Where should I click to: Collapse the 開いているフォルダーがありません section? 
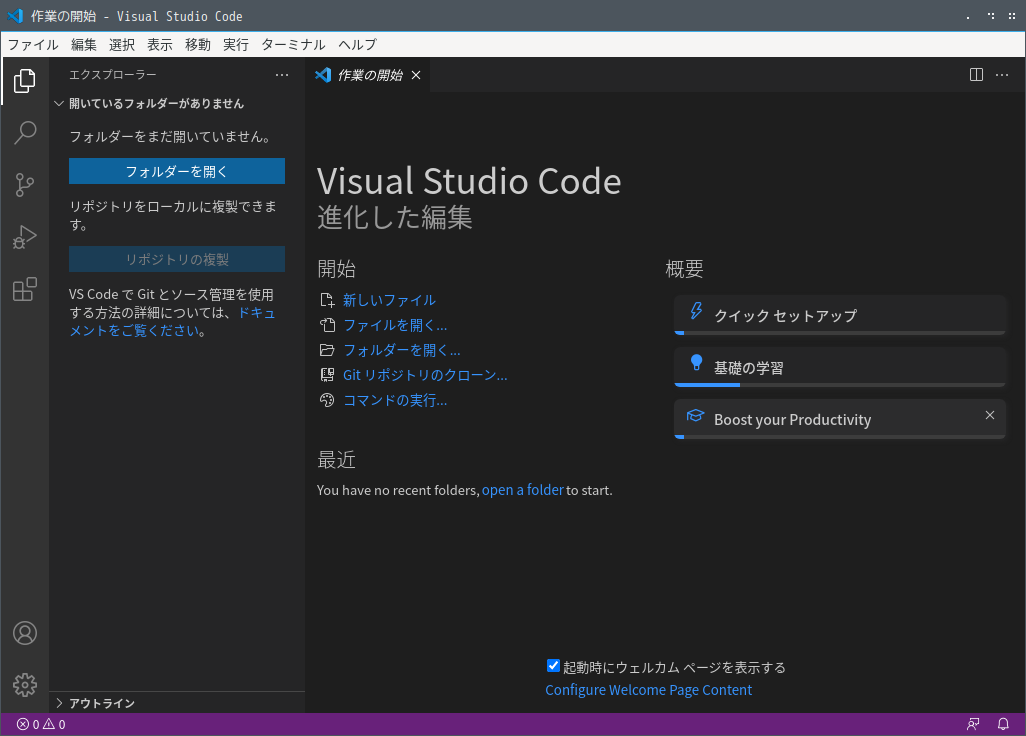[177, 103]
